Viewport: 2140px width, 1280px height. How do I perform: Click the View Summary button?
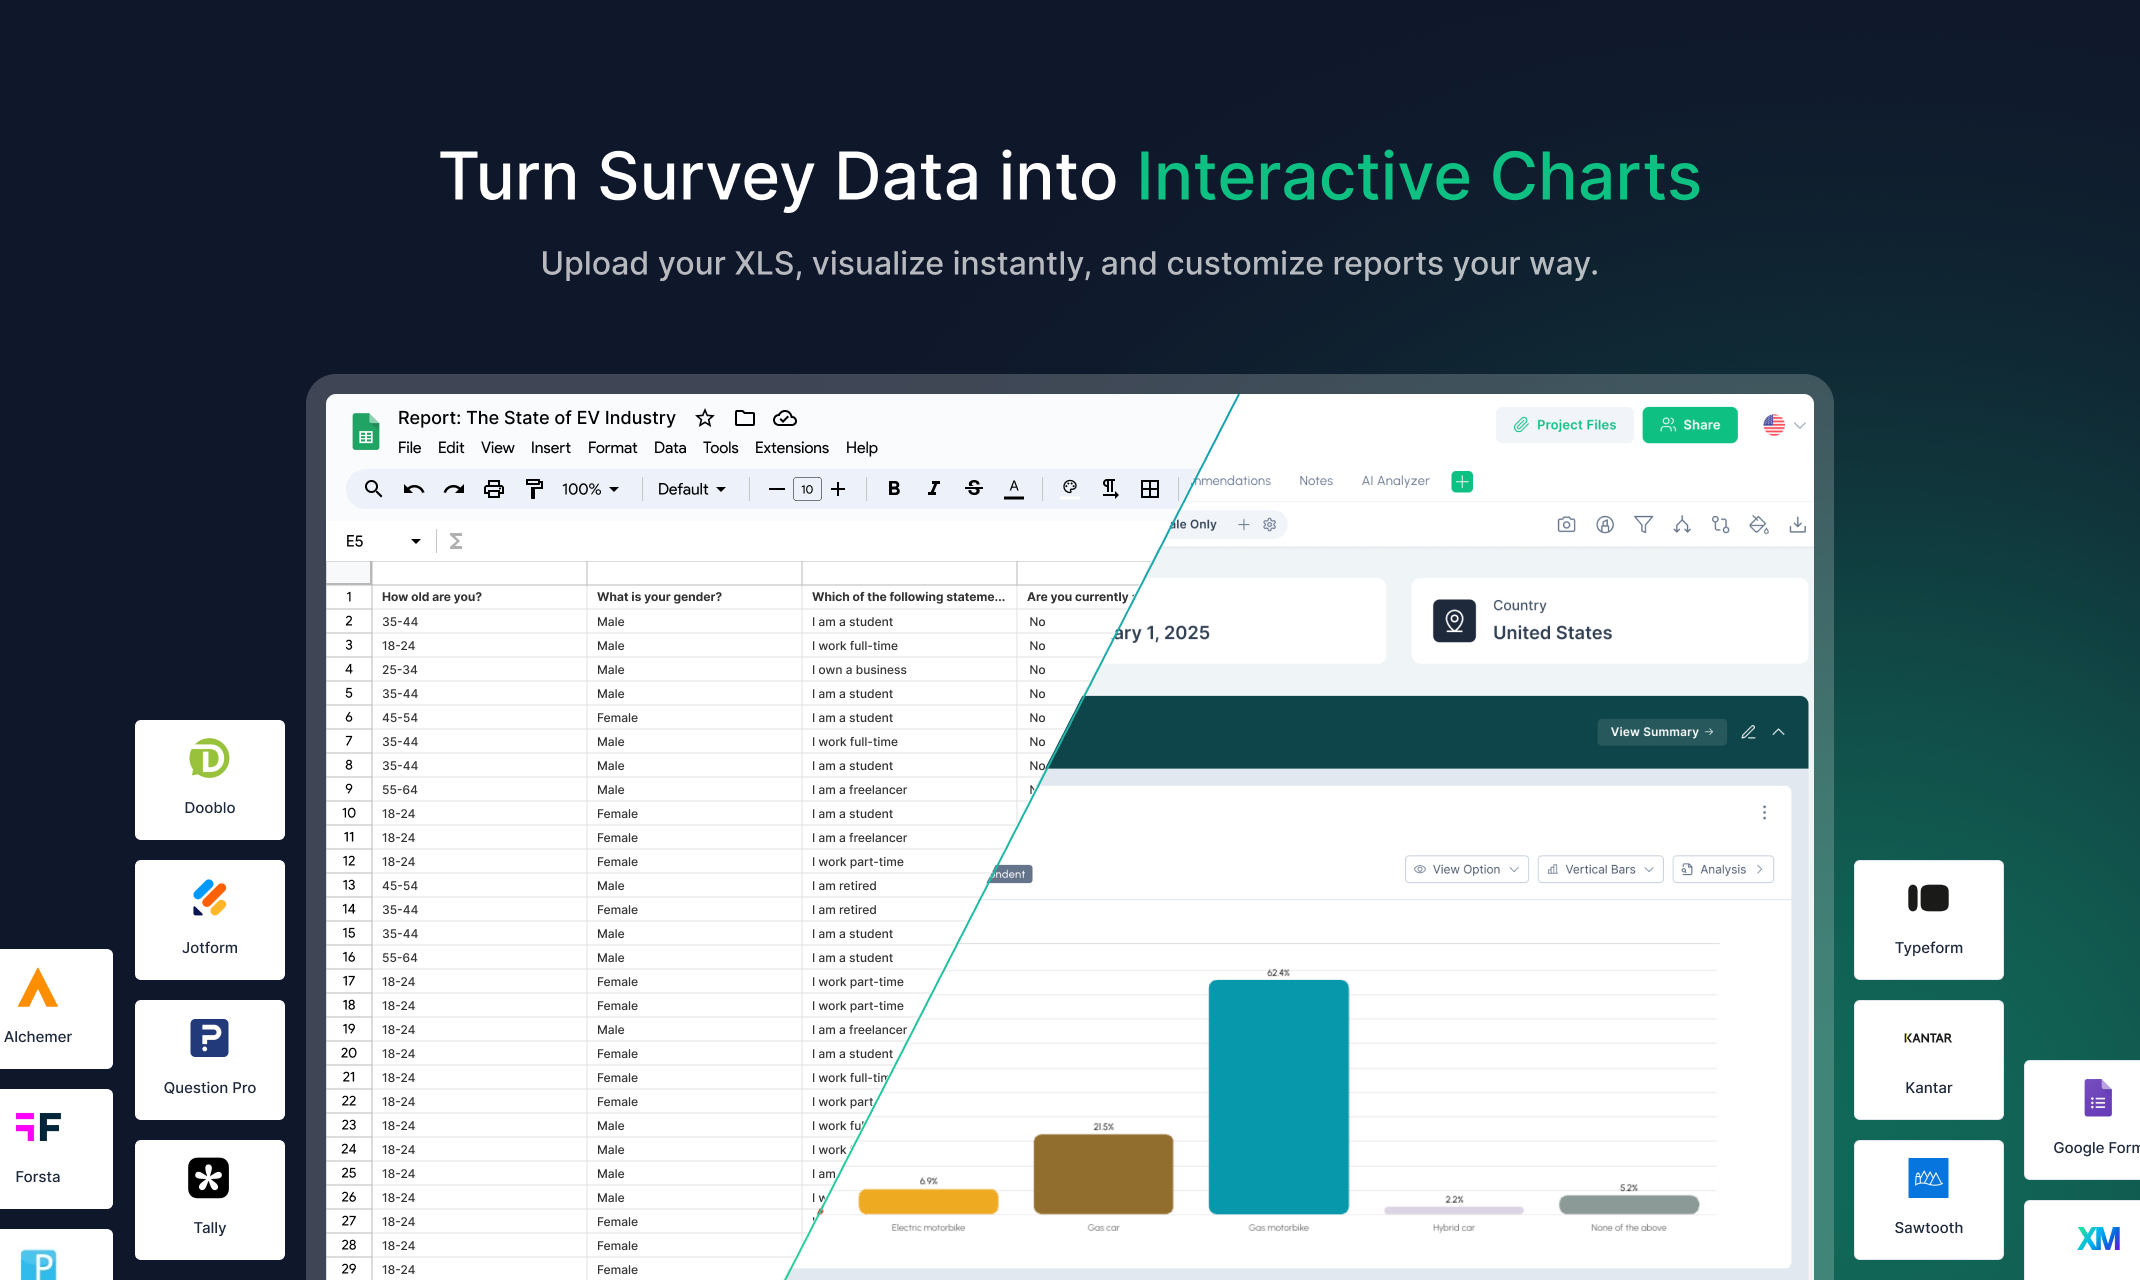coord(1661,732)
